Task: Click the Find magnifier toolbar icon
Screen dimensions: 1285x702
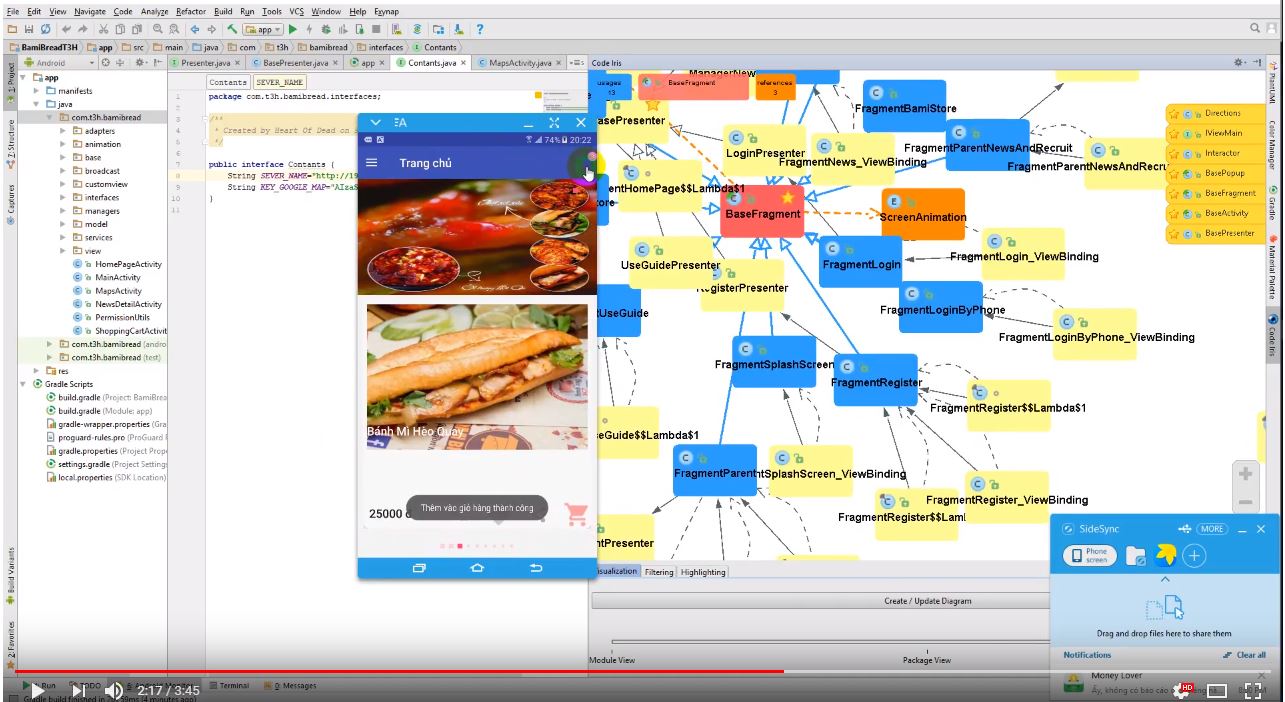Action: coord(157,29)
